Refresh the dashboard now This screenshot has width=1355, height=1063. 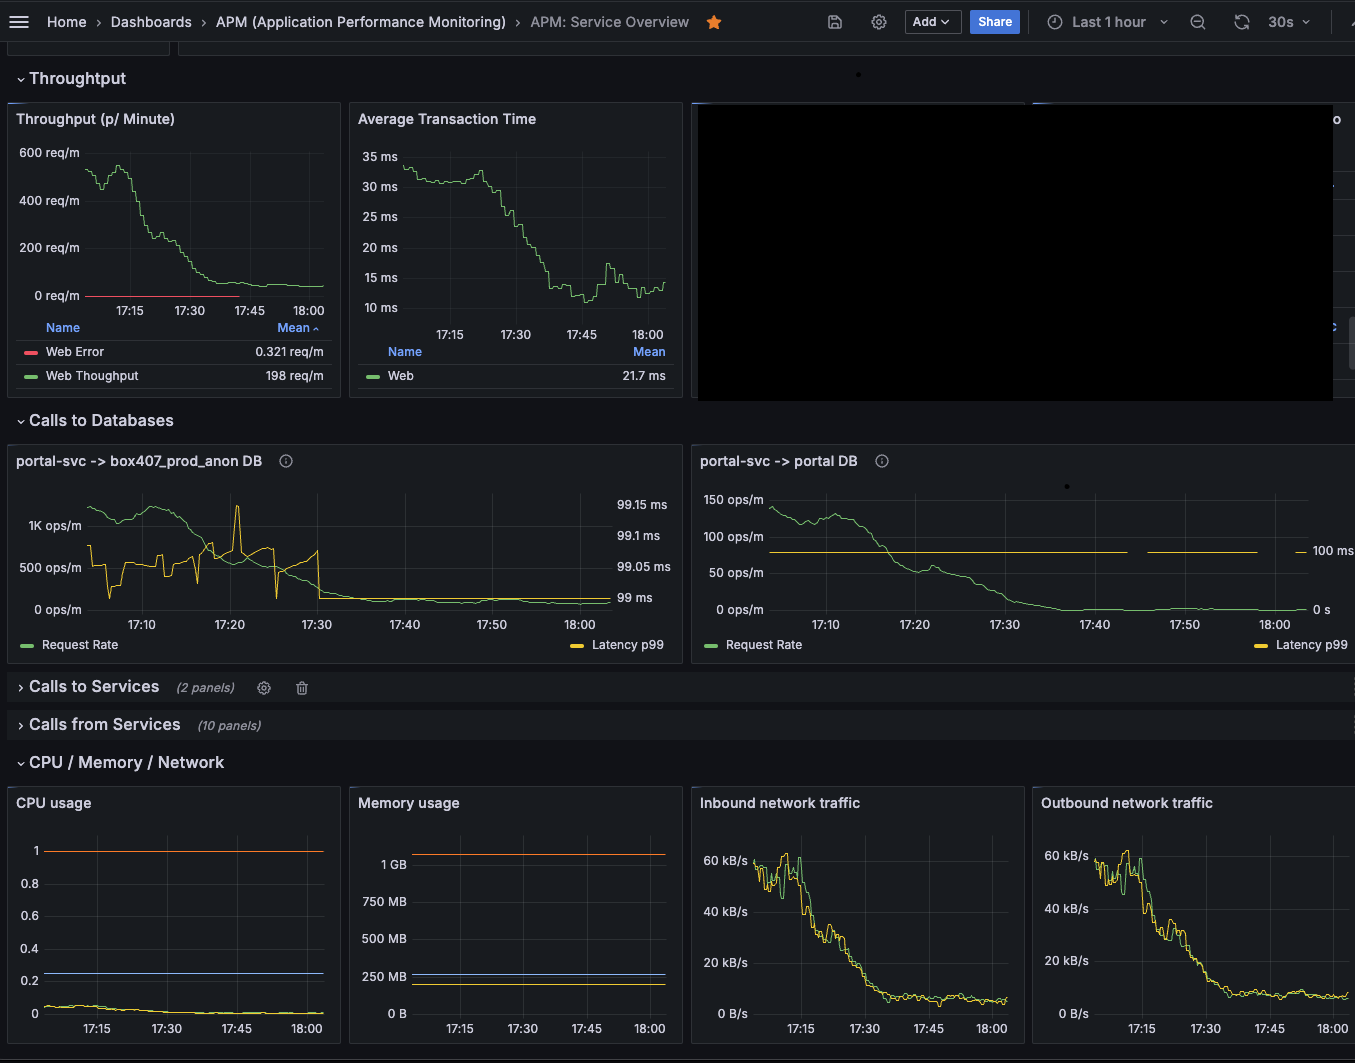click(x=1242, y=22)
